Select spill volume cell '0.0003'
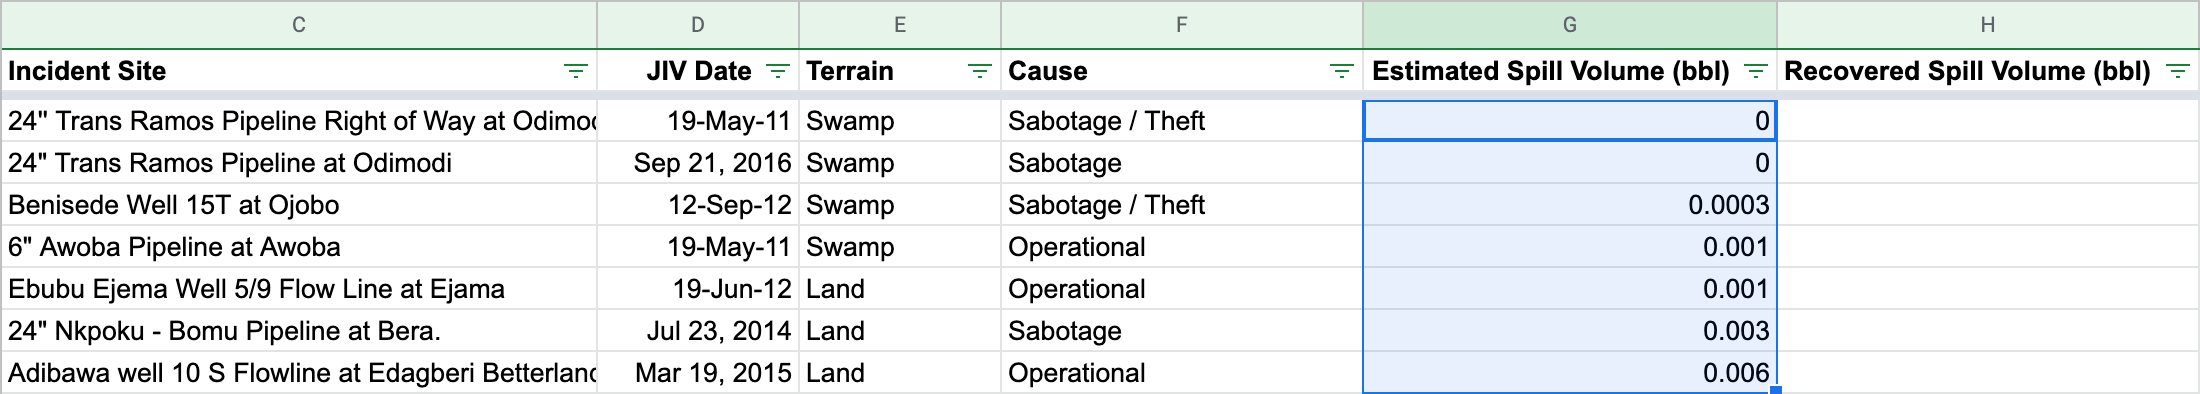 coord(1570,205)
